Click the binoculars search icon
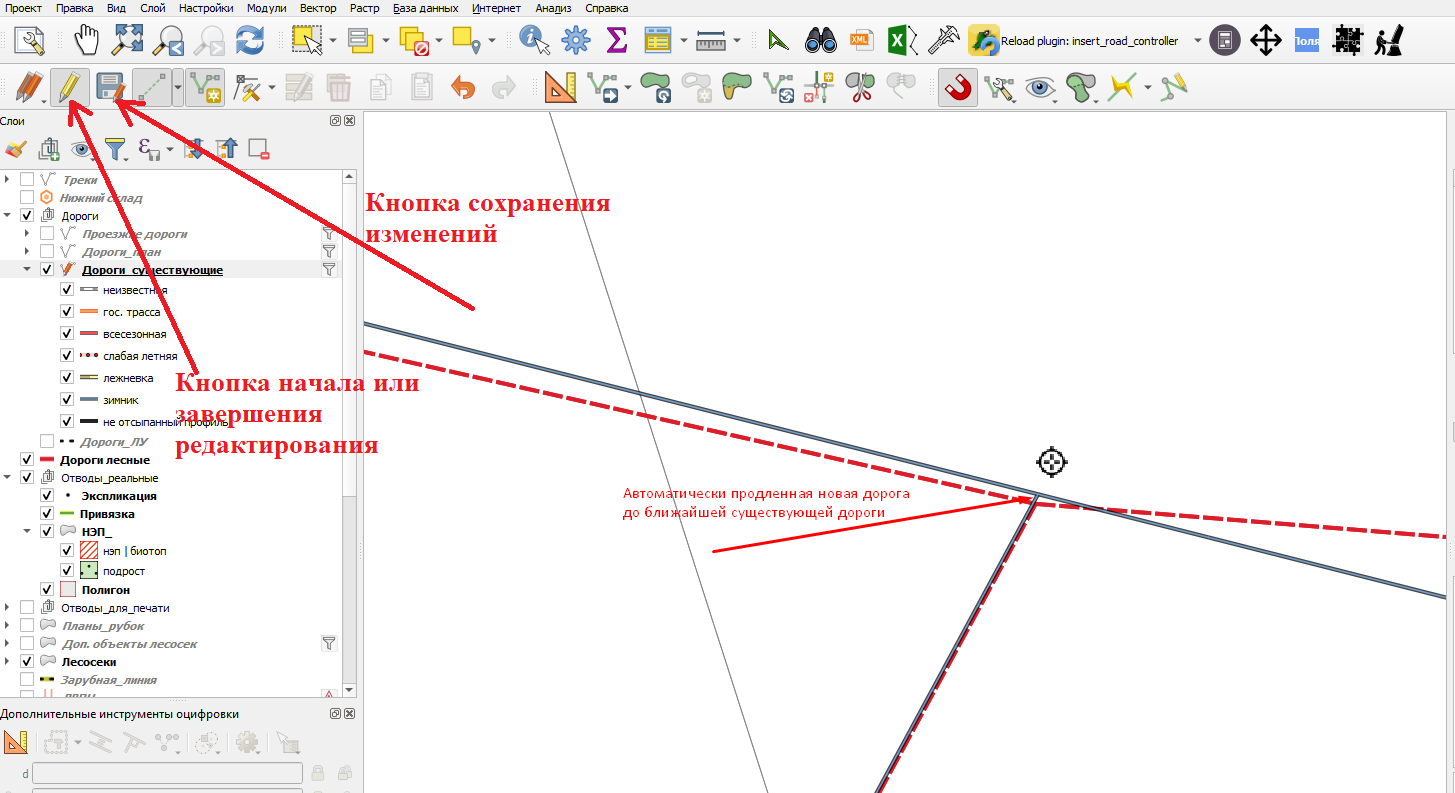This screenshot has width=1455, height=793. (x=821, y=40)
